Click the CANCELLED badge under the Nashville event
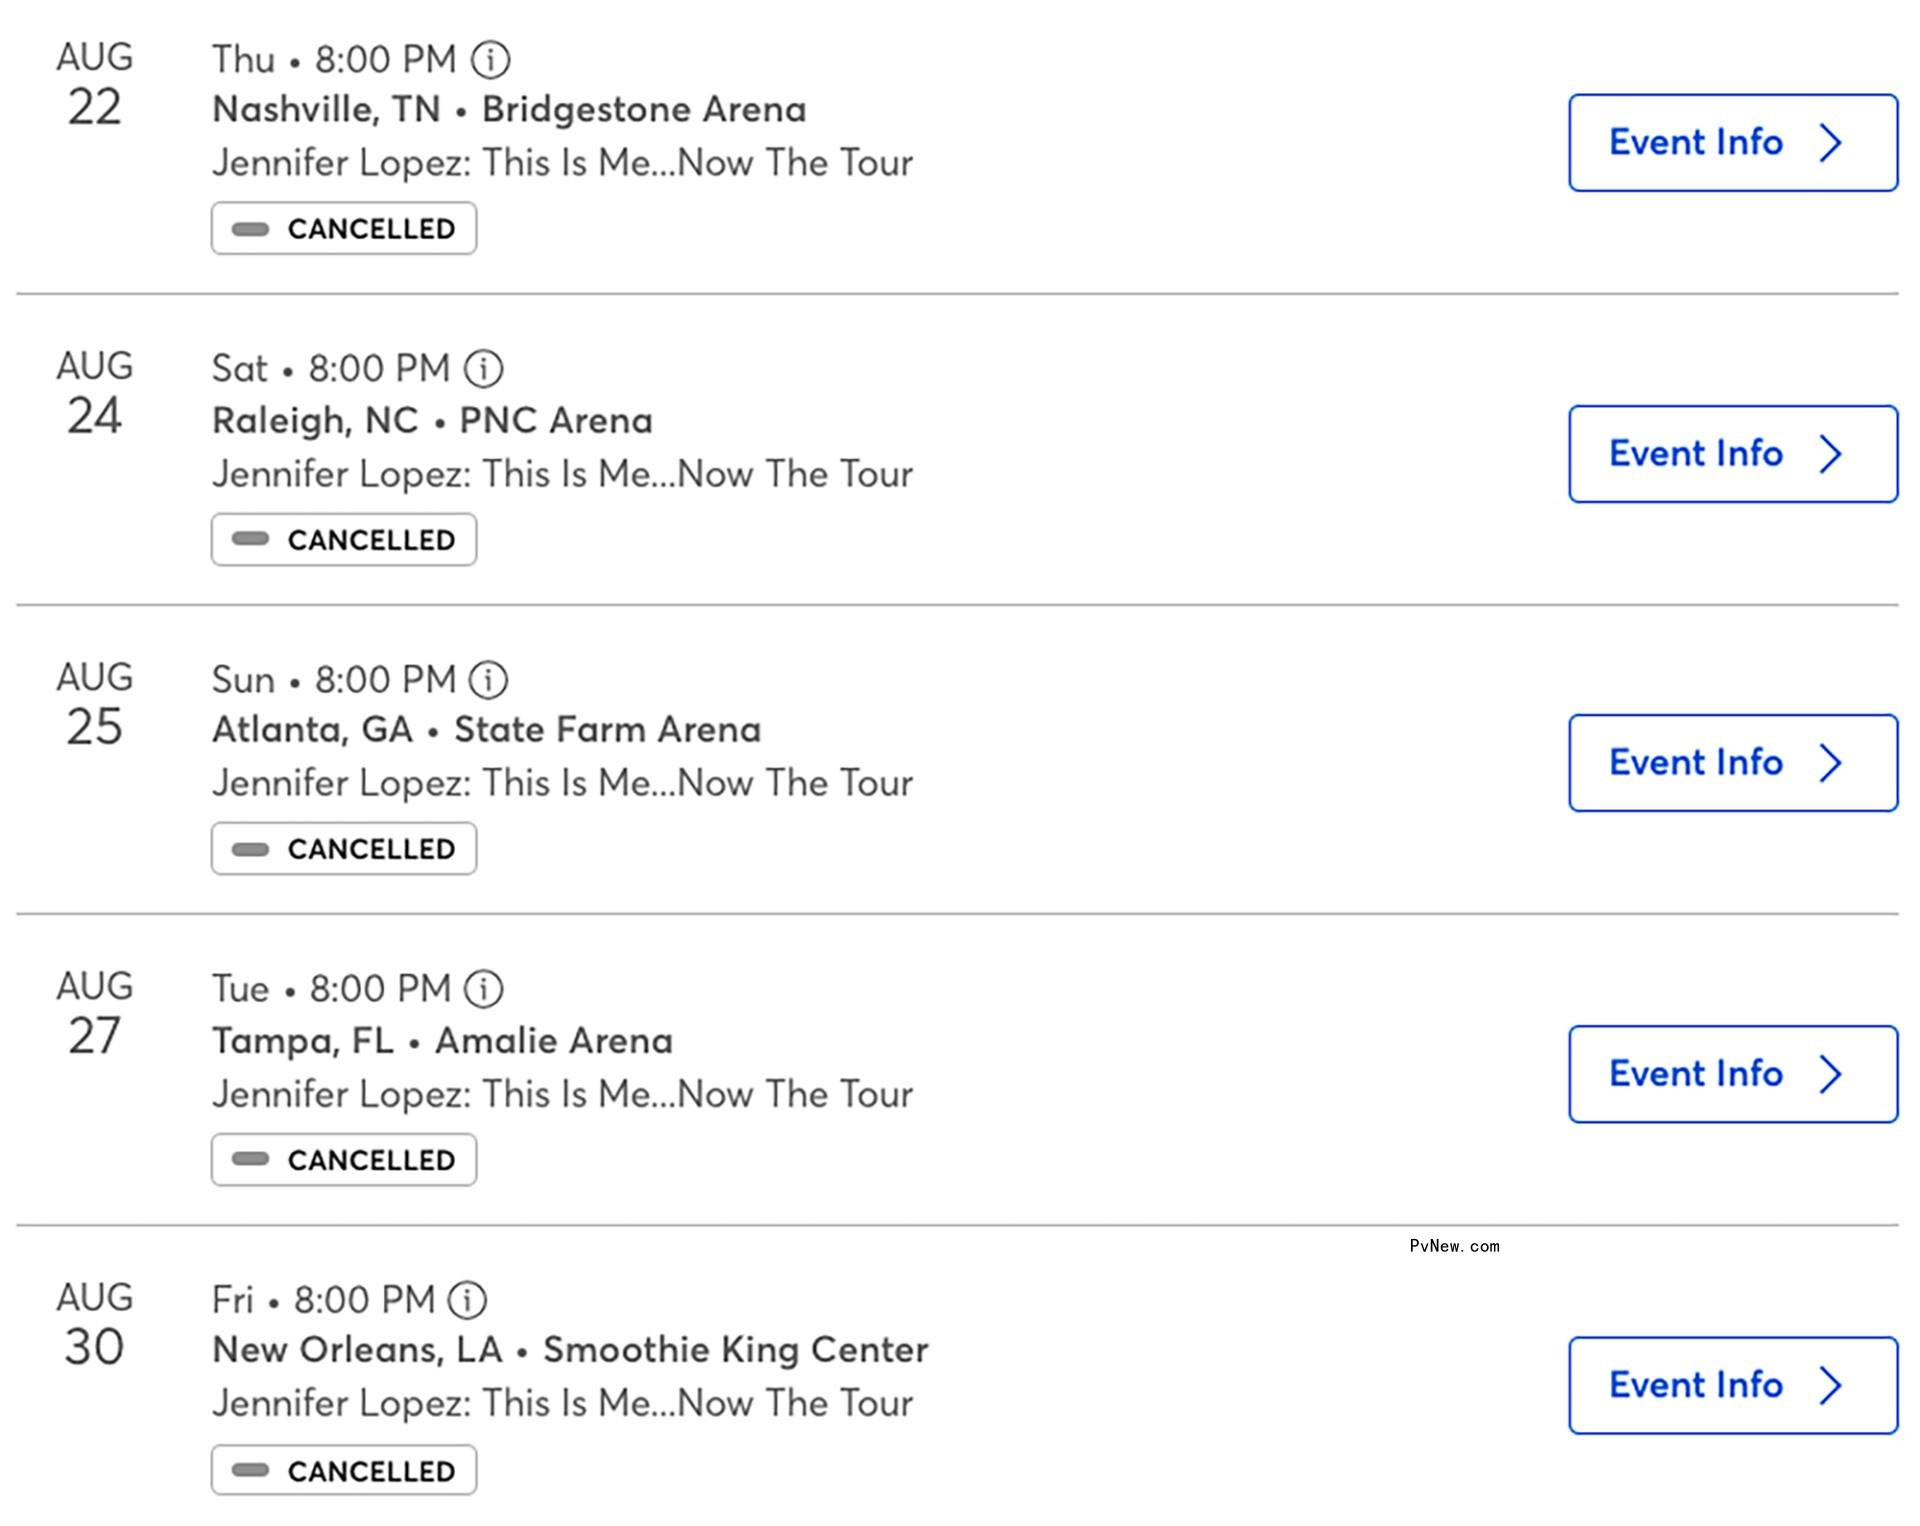Viewport: 1920px width, 1526px height. pos(344,228)
